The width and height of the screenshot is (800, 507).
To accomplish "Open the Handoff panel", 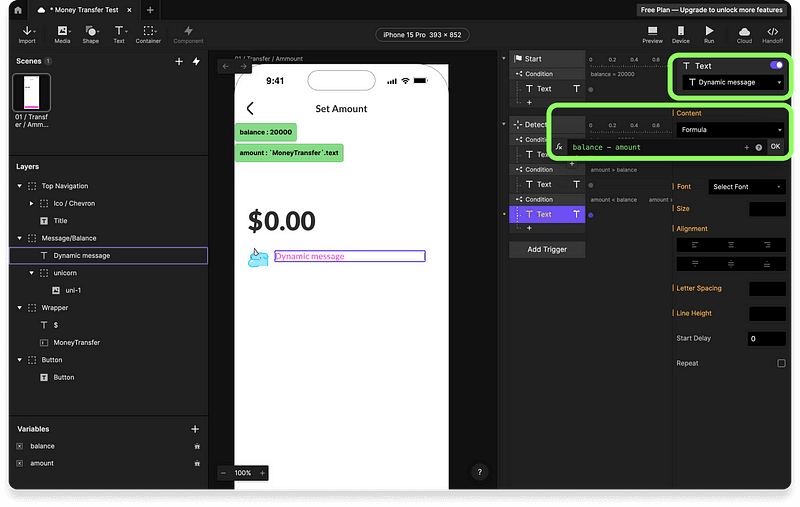I will click(x=772, y=35).
